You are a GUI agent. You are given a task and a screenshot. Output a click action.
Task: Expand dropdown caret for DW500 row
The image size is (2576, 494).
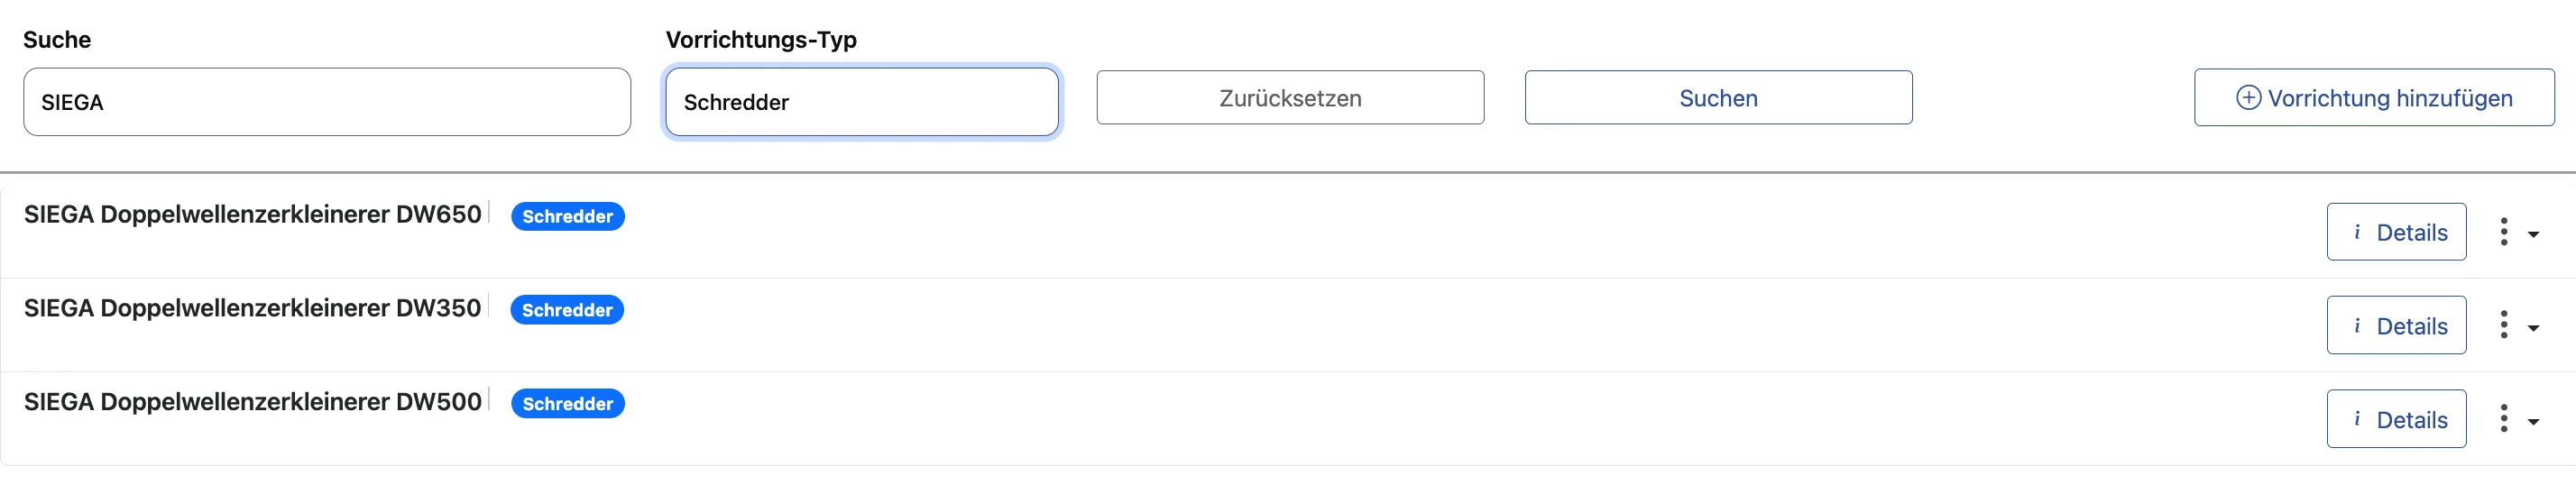point(2533,422)
